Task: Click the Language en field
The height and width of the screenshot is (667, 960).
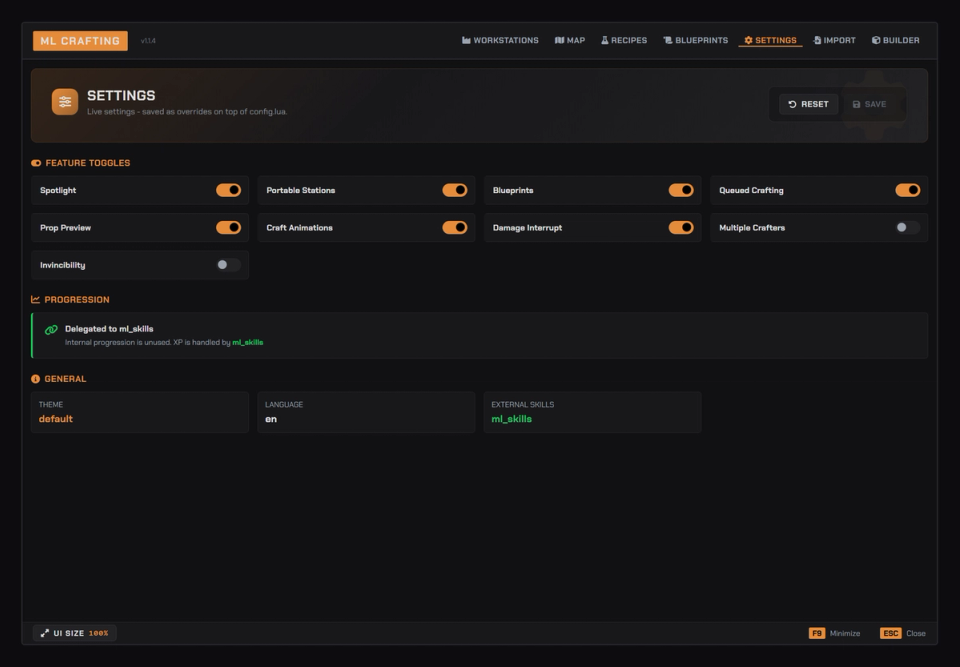Action: [366, 412]
